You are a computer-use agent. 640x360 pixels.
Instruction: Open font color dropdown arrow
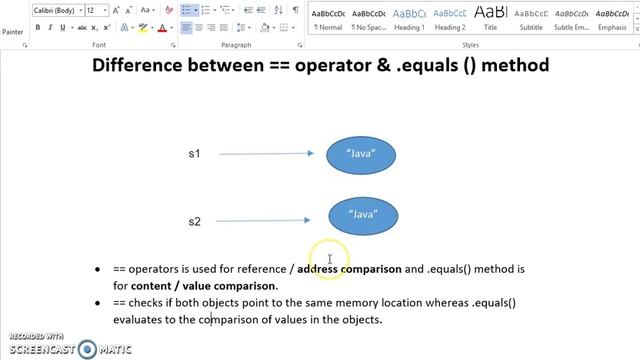pos(171,28)
